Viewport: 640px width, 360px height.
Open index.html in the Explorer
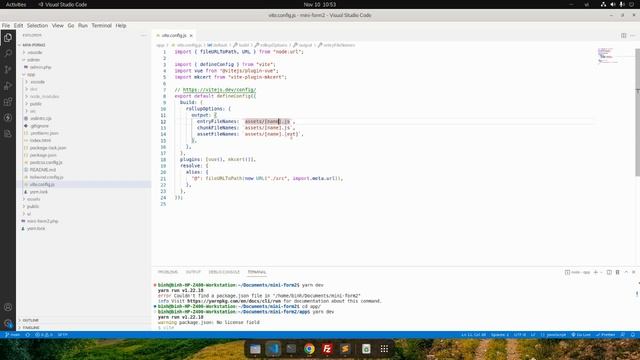tap(84, 140)
